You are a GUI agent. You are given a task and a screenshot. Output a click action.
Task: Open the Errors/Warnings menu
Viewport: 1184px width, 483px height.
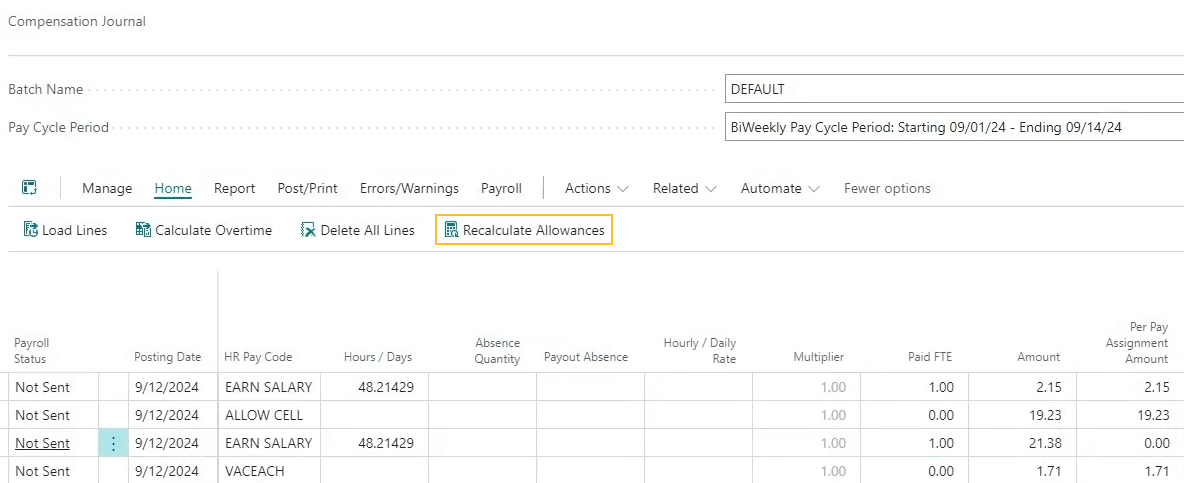(x=409, y=188)
